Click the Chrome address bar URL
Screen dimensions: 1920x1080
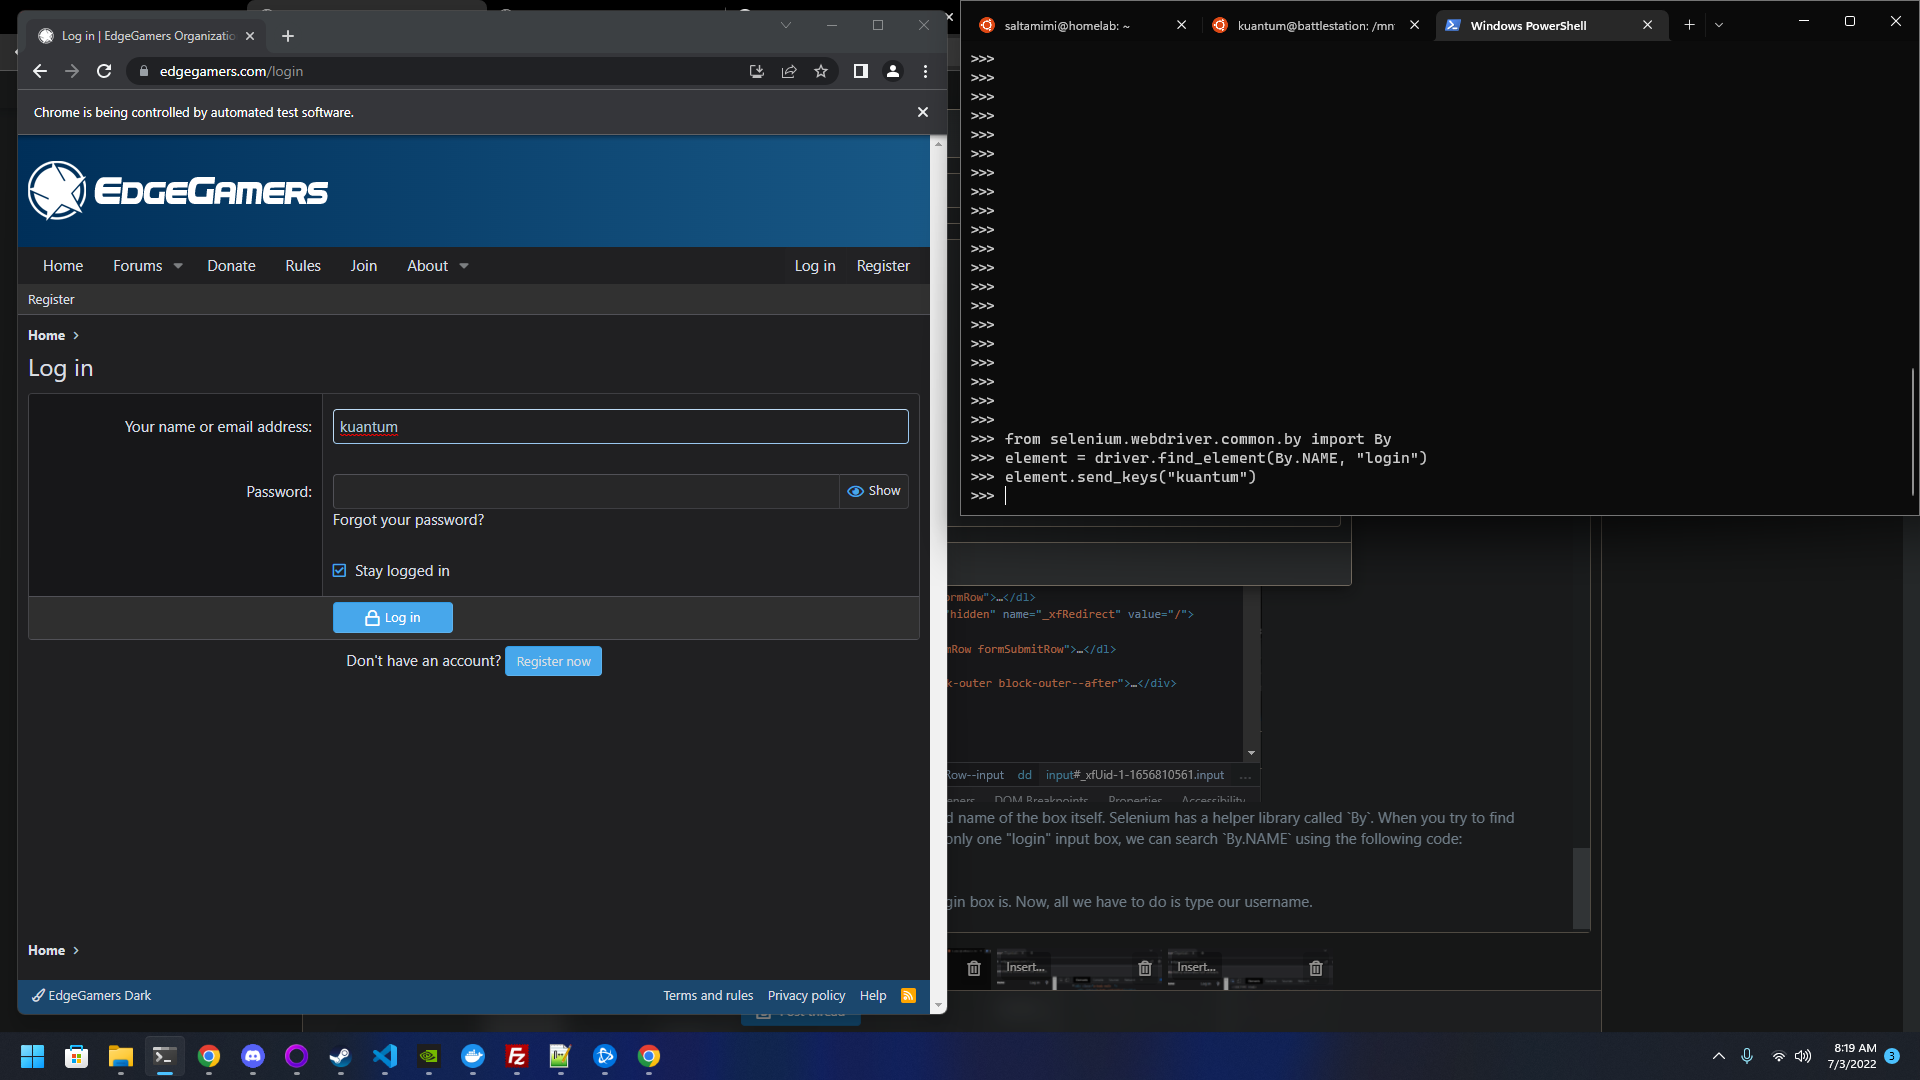tap(232, 71)
